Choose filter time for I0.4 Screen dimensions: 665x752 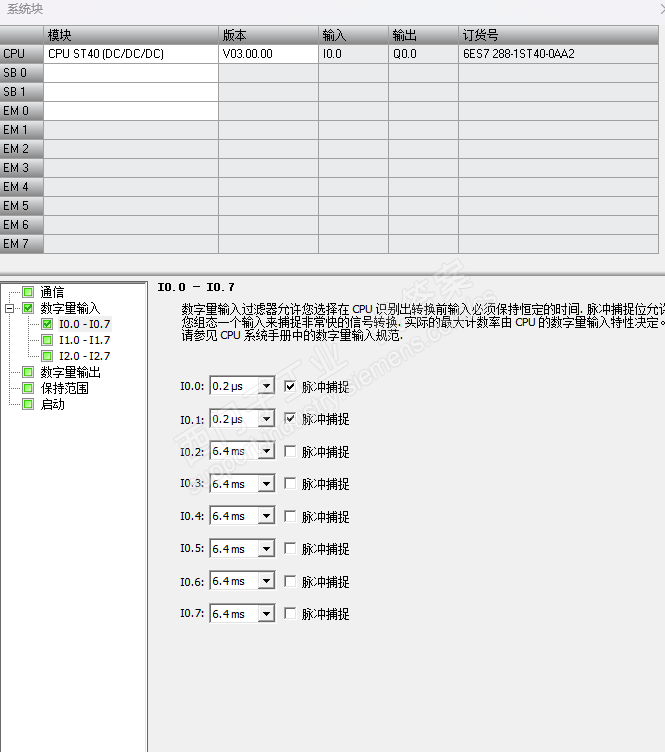coord(266,516)
